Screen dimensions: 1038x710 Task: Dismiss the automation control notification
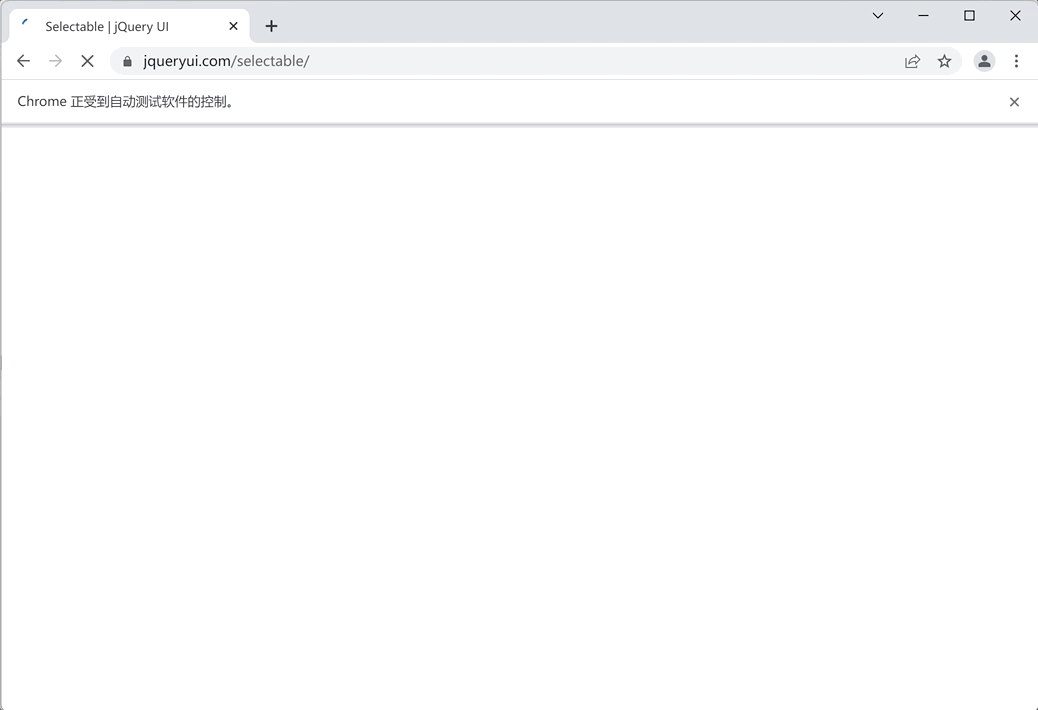pos(1014,101)
